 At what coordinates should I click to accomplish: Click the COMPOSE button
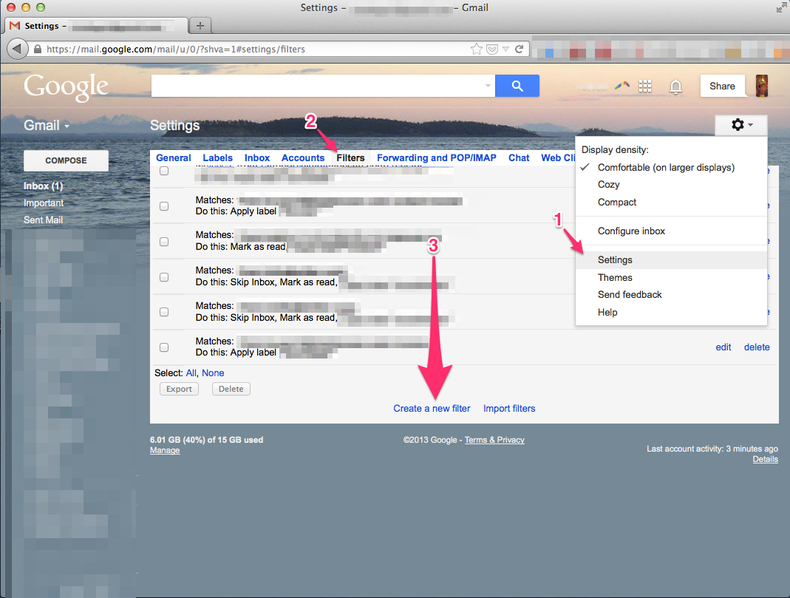66,160
